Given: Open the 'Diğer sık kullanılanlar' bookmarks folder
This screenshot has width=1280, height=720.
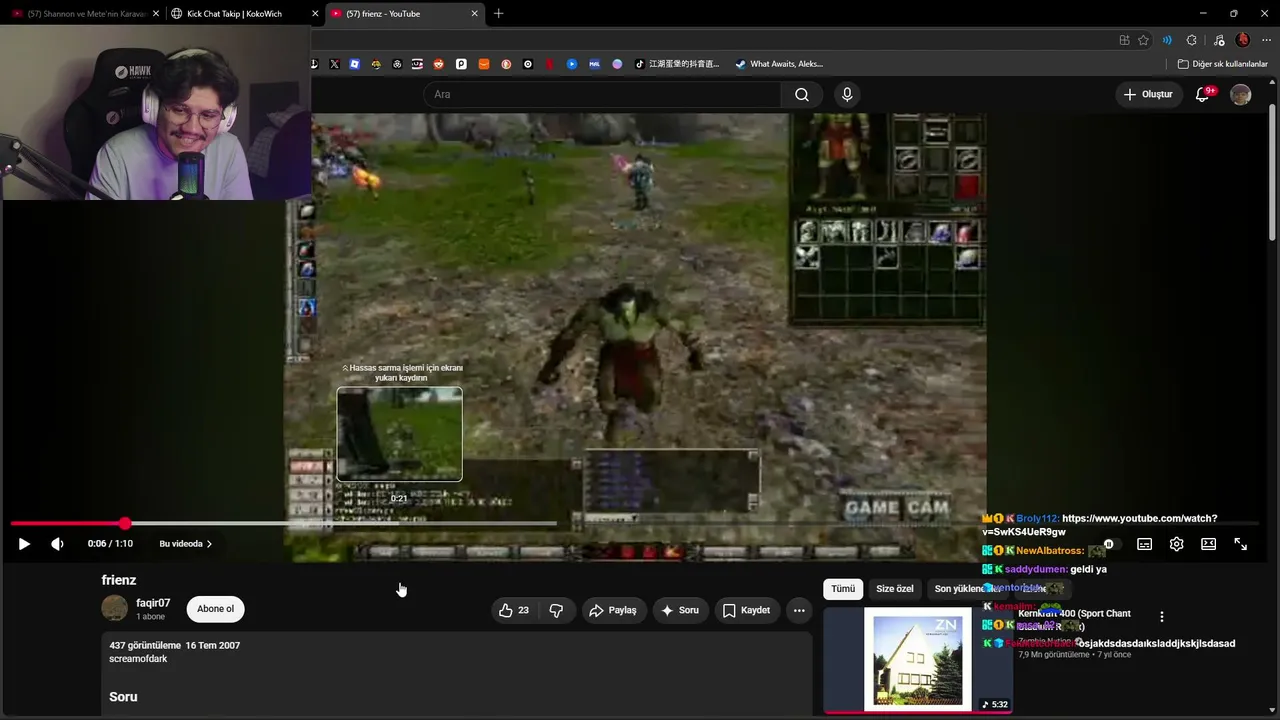Looking at the screenshot, I should 1223,64.
